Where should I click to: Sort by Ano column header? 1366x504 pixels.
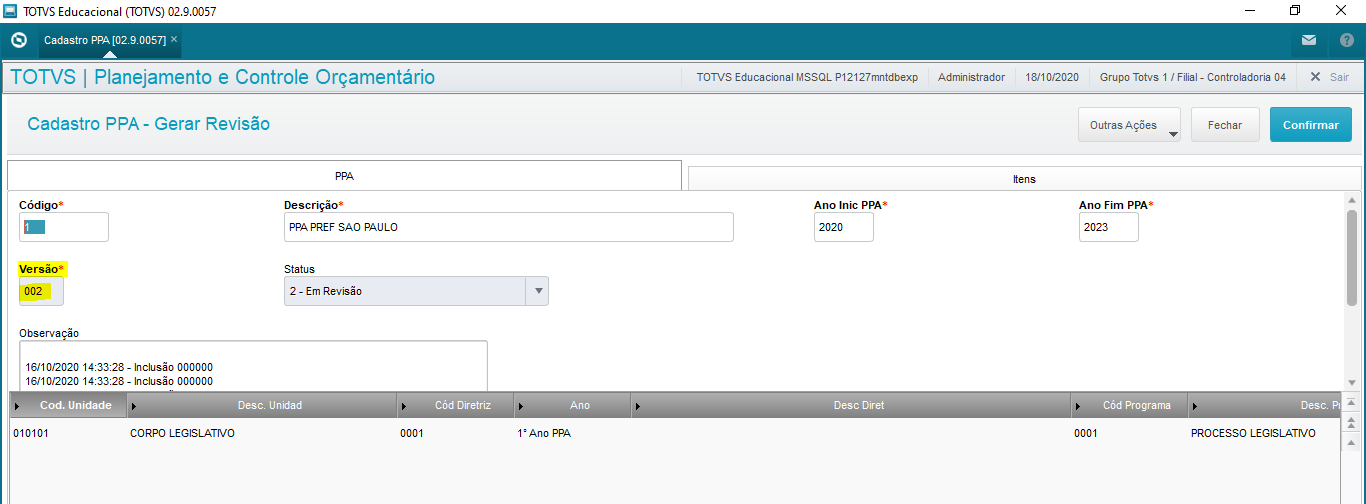click(572, 405)
